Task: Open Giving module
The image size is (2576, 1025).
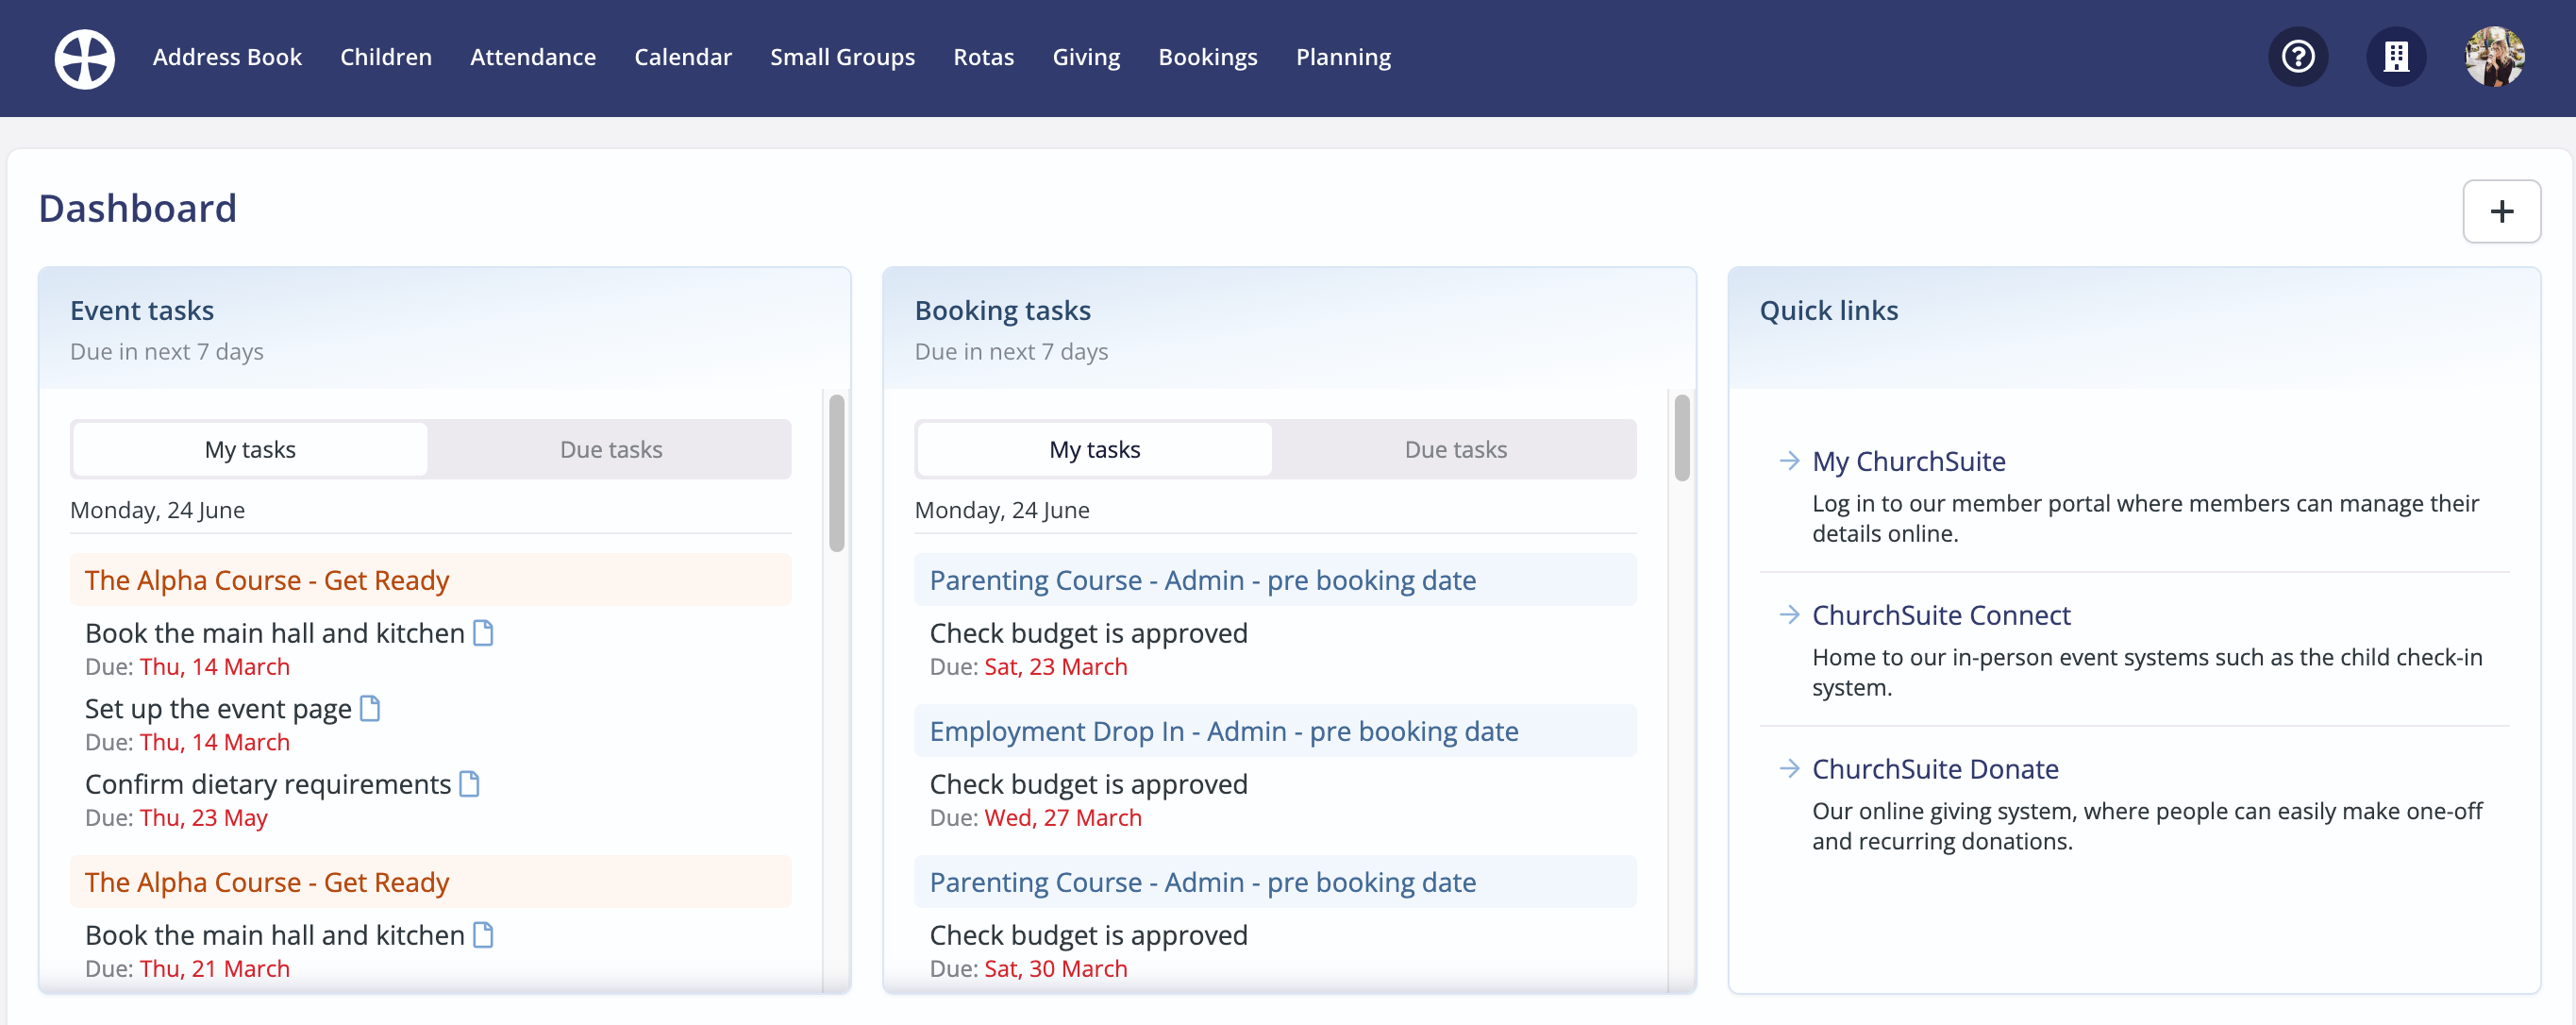Action: [x=1086, y=57]
